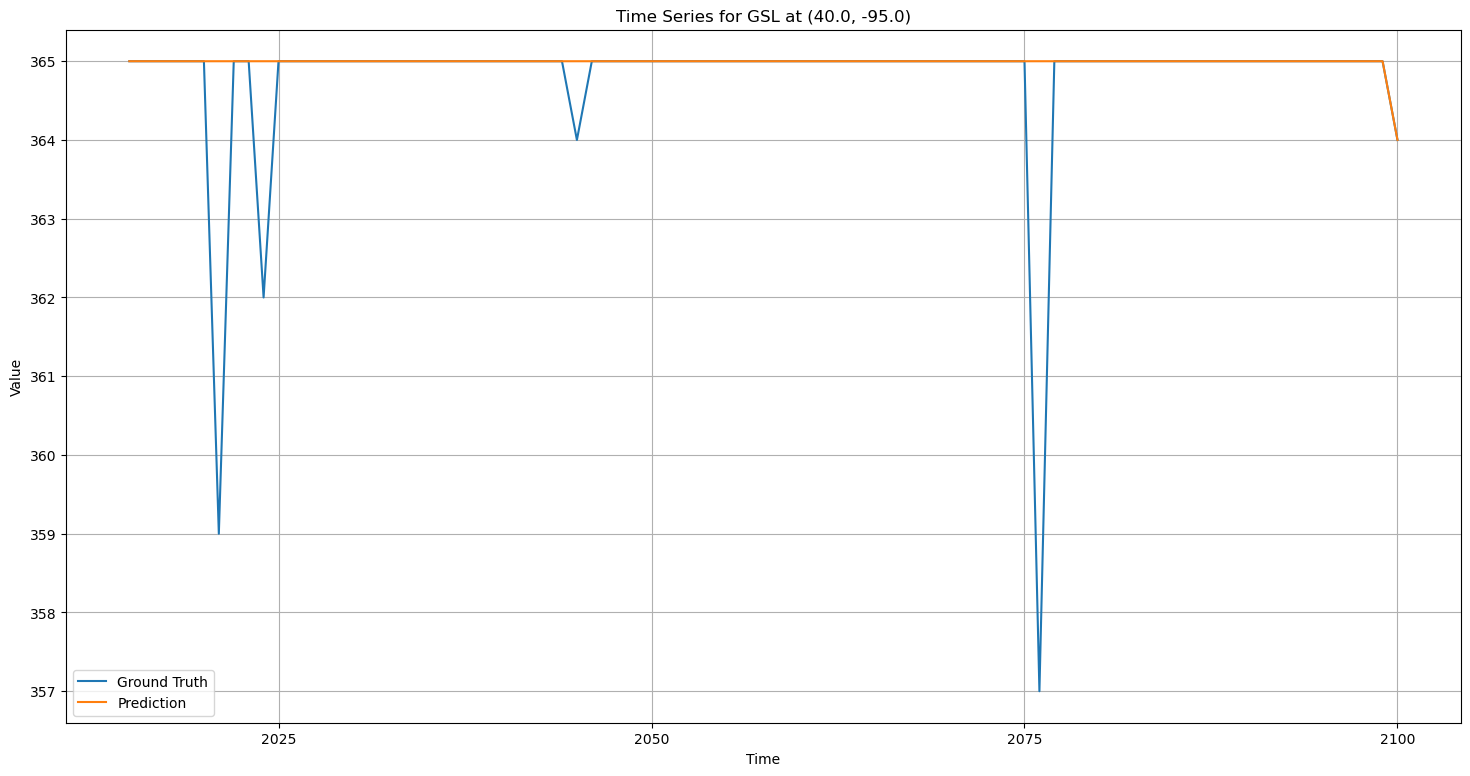
Task: Click the chart title text
Action: [x=763, y=16]
